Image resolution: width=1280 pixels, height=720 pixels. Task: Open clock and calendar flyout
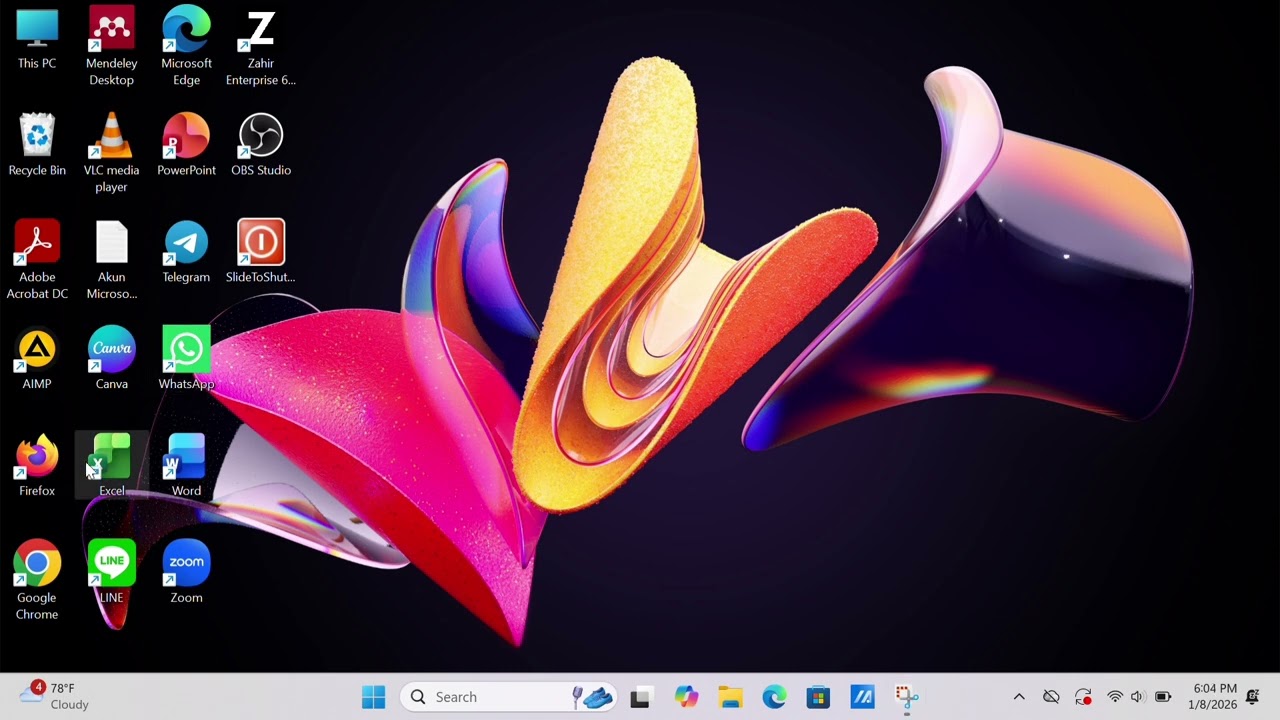(x=1212, y=697)
